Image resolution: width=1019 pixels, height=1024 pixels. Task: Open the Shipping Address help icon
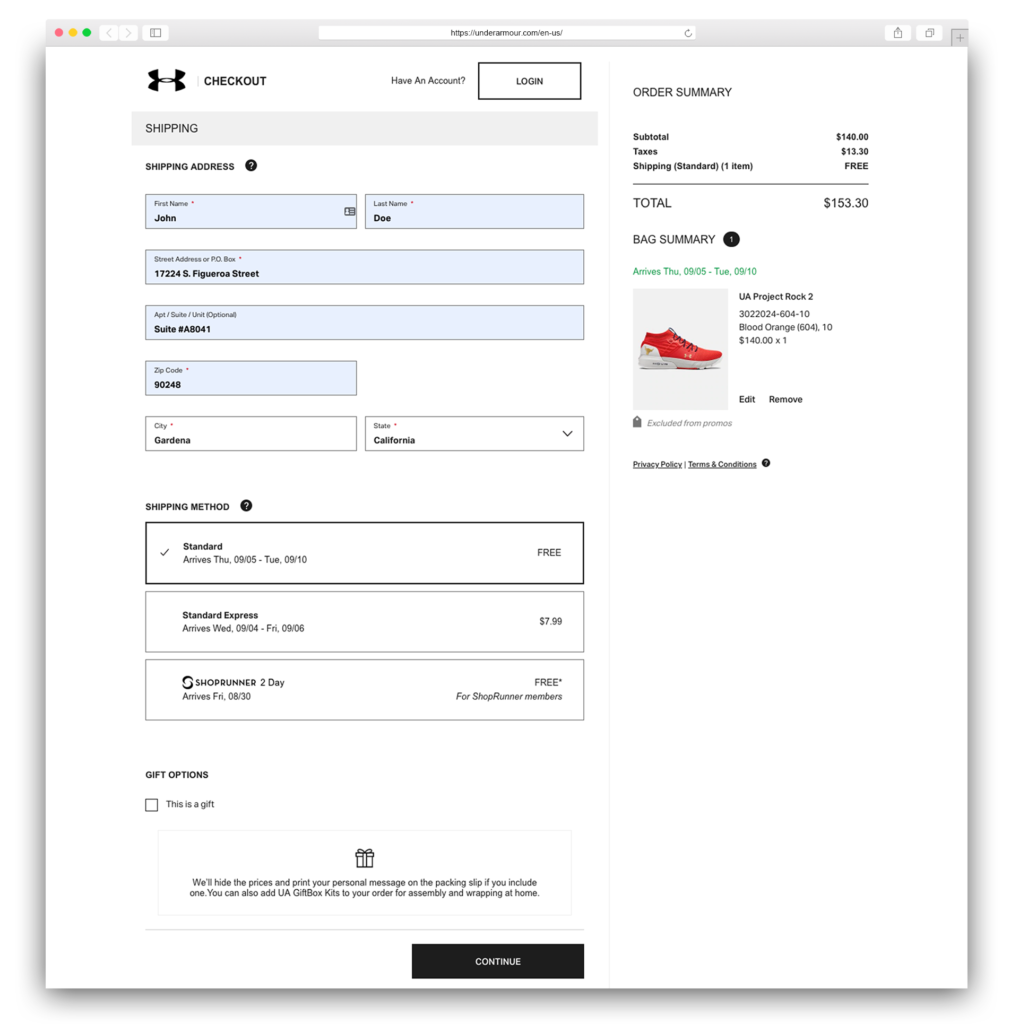point(251,166)
